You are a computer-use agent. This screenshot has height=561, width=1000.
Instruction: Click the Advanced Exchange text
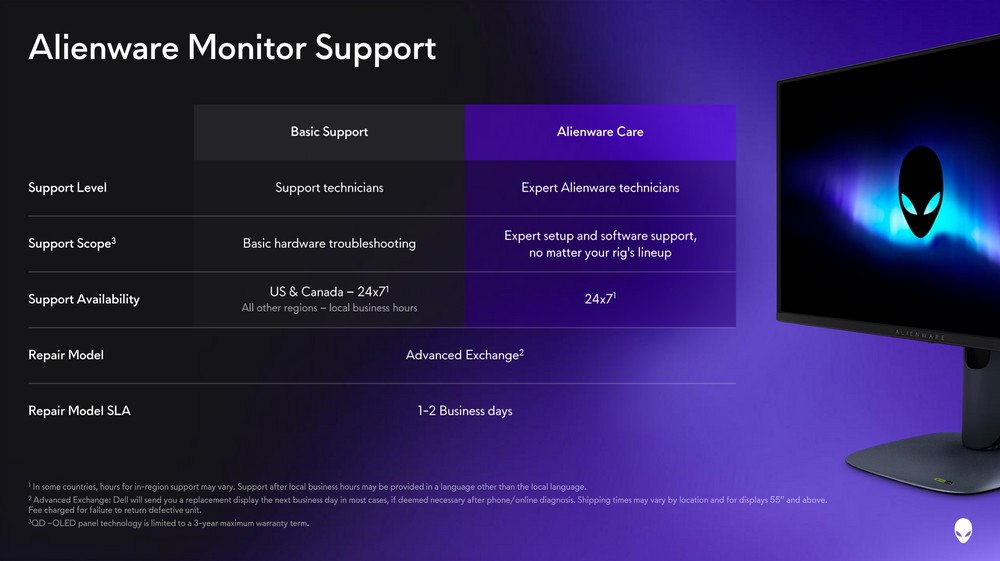click(465, 355)
